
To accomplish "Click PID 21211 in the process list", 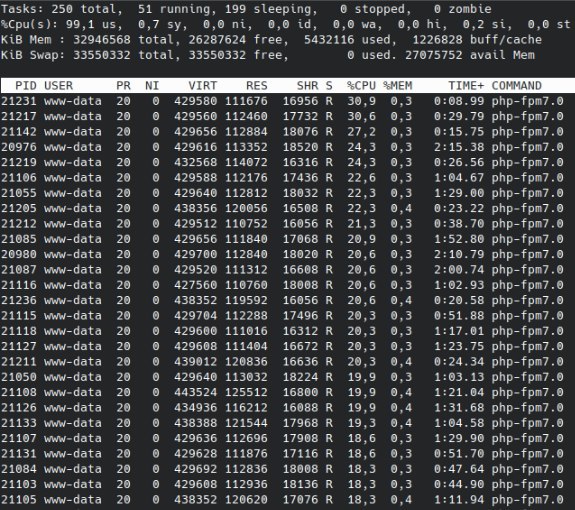I will pos(19,362).
